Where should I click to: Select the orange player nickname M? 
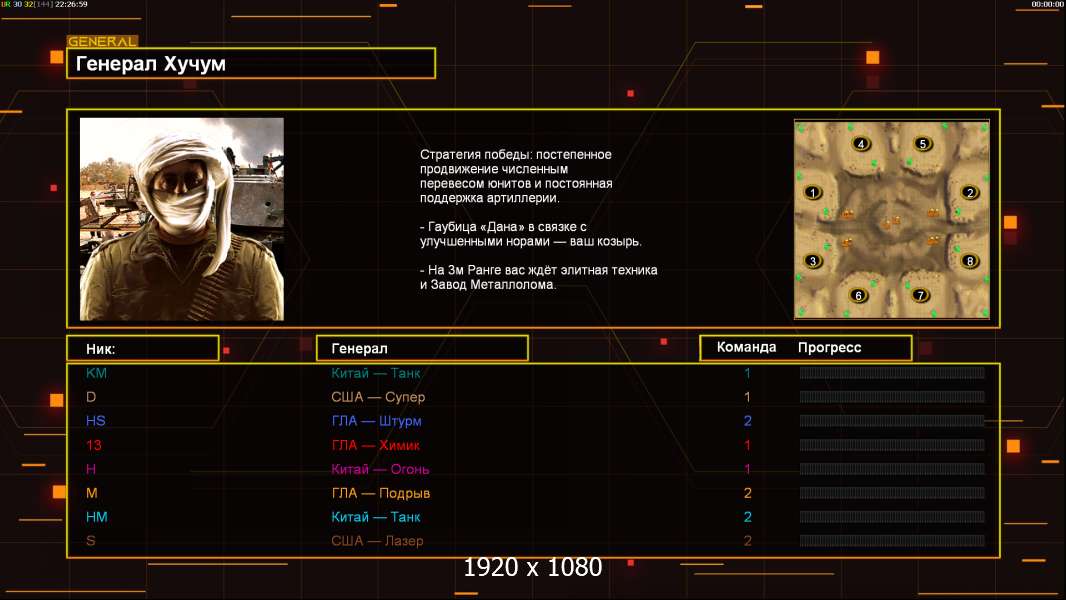pyautogui.click(x=92, y=493)
